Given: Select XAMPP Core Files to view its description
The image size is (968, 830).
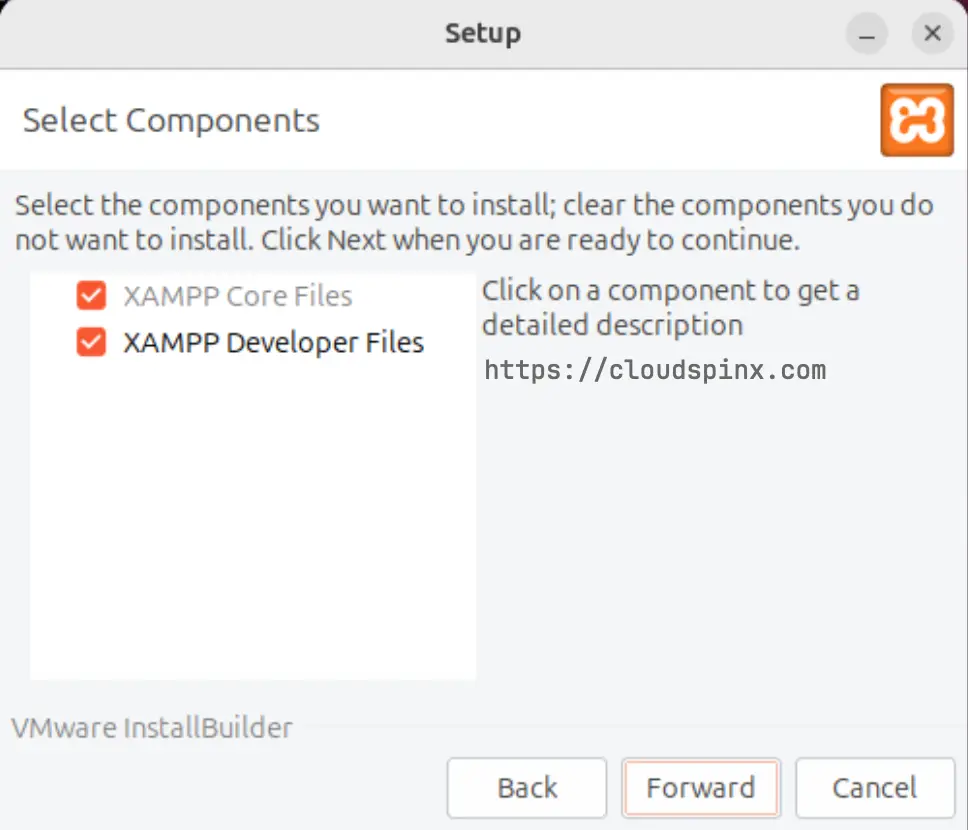Looking at the screenshot, I should pos(238,295).
